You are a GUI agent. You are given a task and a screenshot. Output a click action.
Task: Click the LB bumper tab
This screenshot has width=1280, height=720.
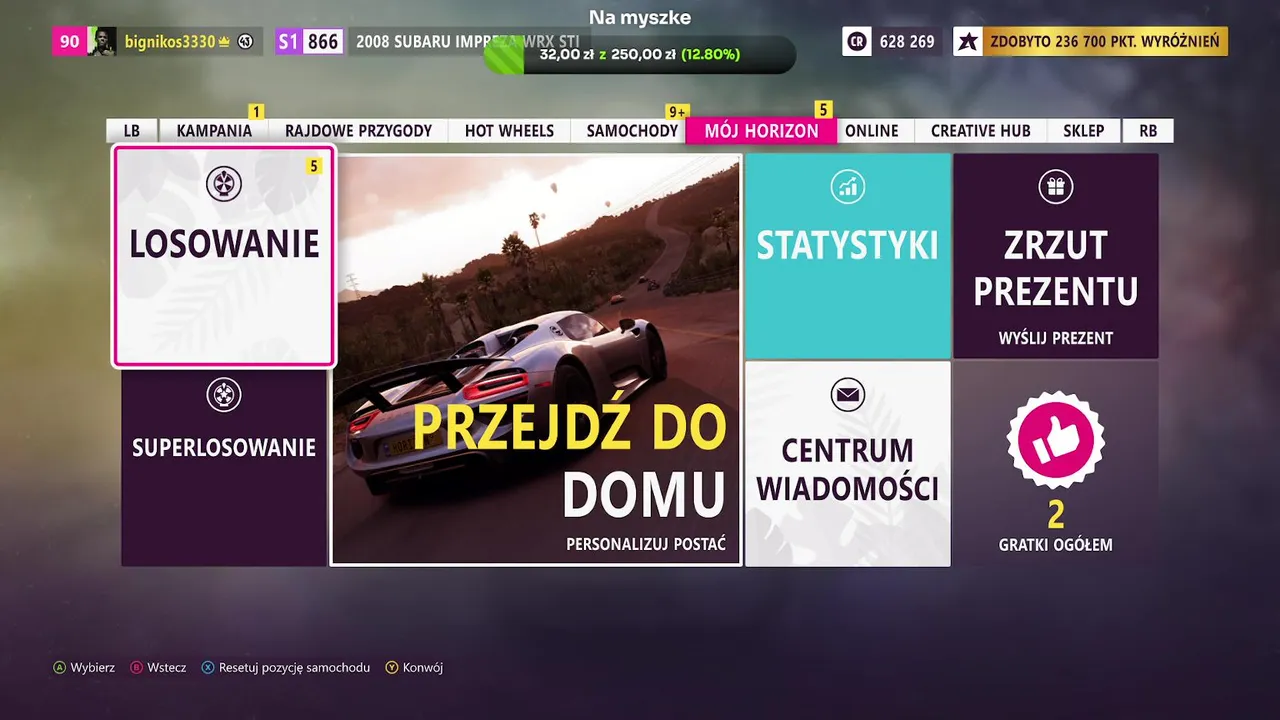coord(132,131)
